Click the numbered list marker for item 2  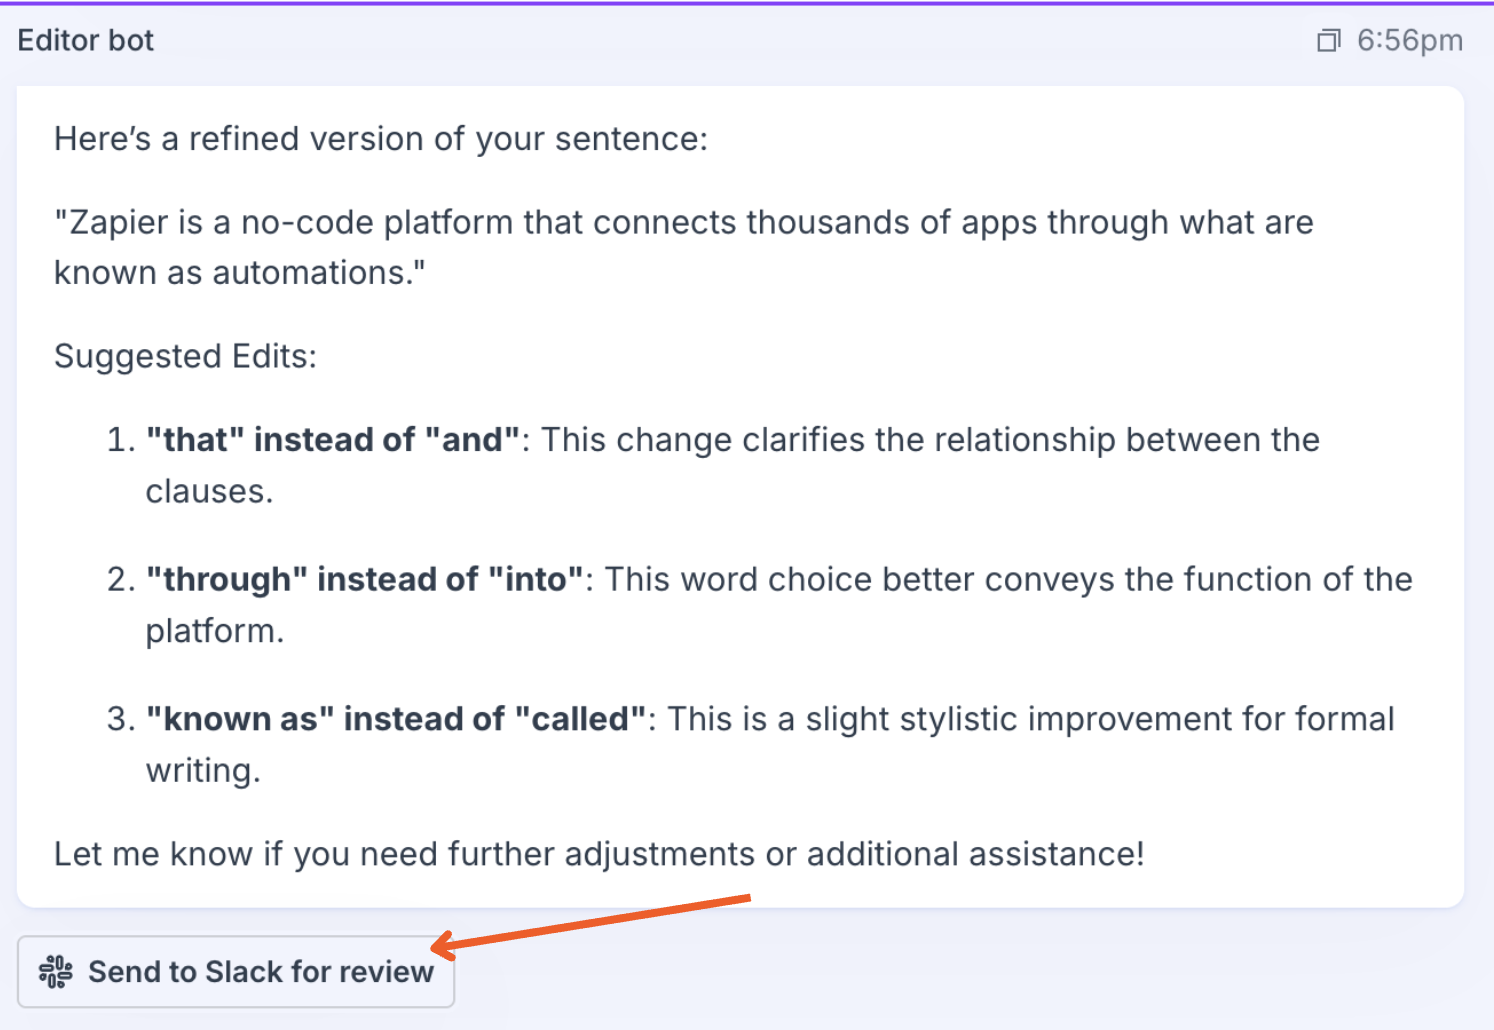pos(119,578)
